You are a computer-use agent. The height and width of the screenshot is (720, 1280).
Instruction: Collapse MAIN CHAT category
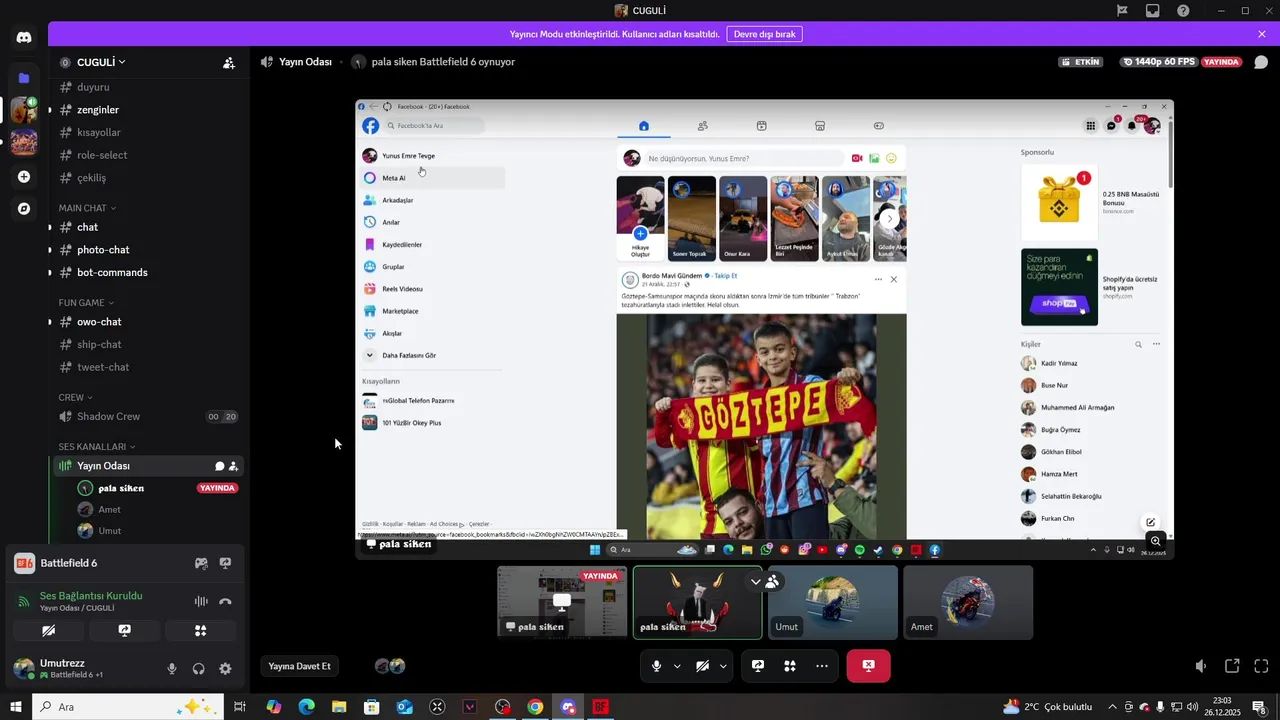point(87,208)
